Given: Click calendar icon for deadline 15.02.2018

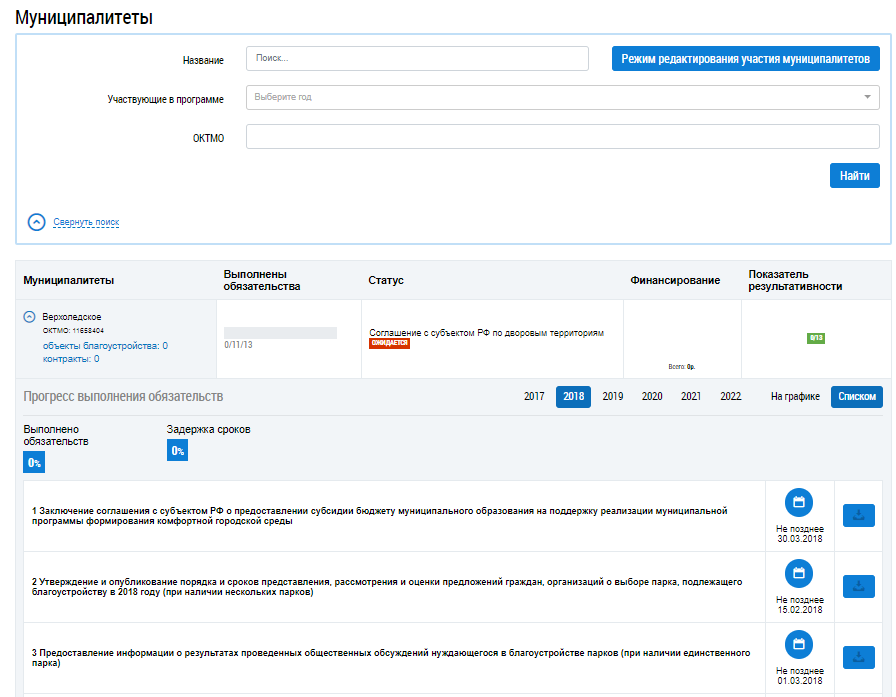Looking at the screenshot, I should click(798, 573).
